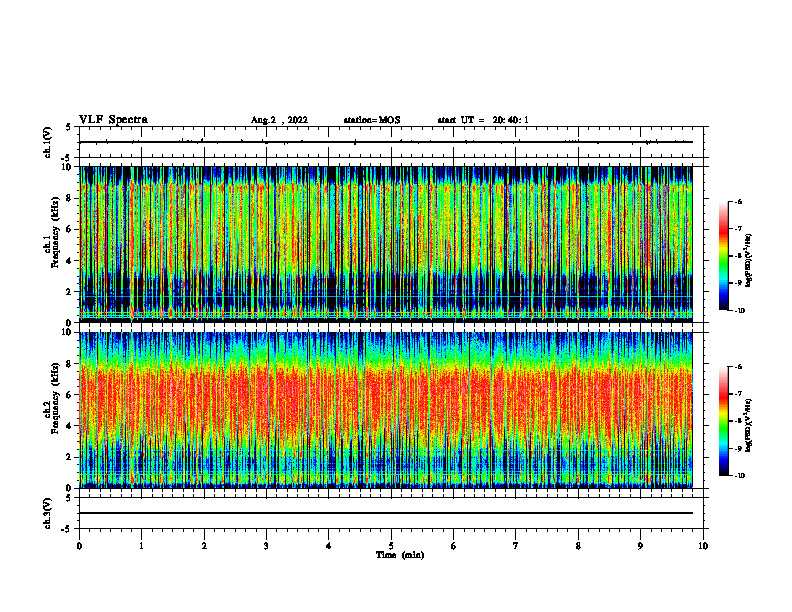The image size is (792, 612).
Task: Click inside the ch.2 frequency spectrogram panel
Action: click(386, 410)
